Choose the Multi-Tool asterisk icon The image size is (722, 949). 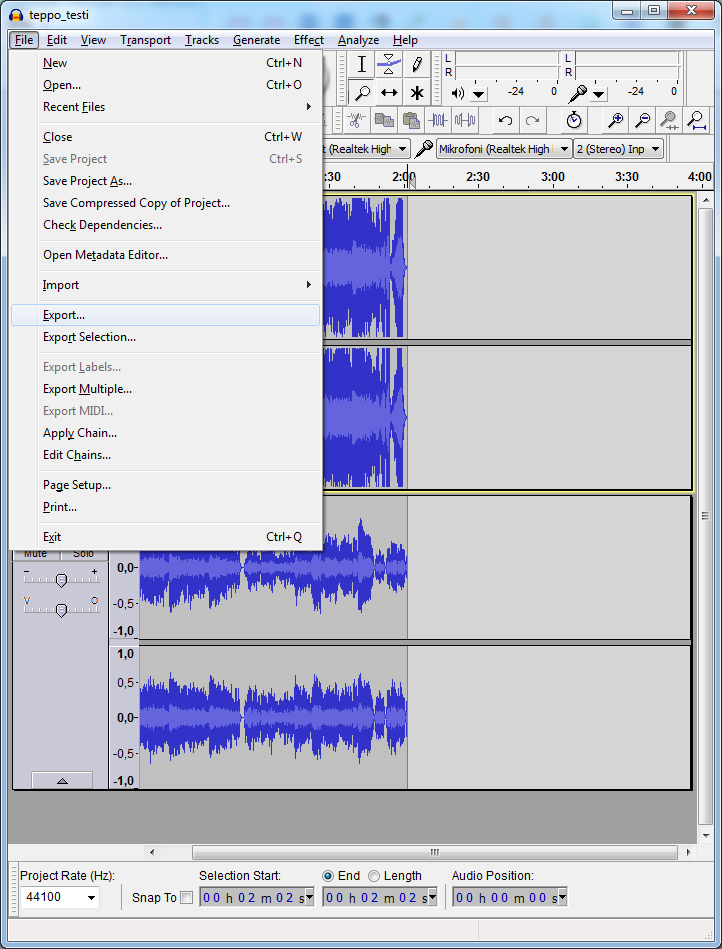coord(416,93)
